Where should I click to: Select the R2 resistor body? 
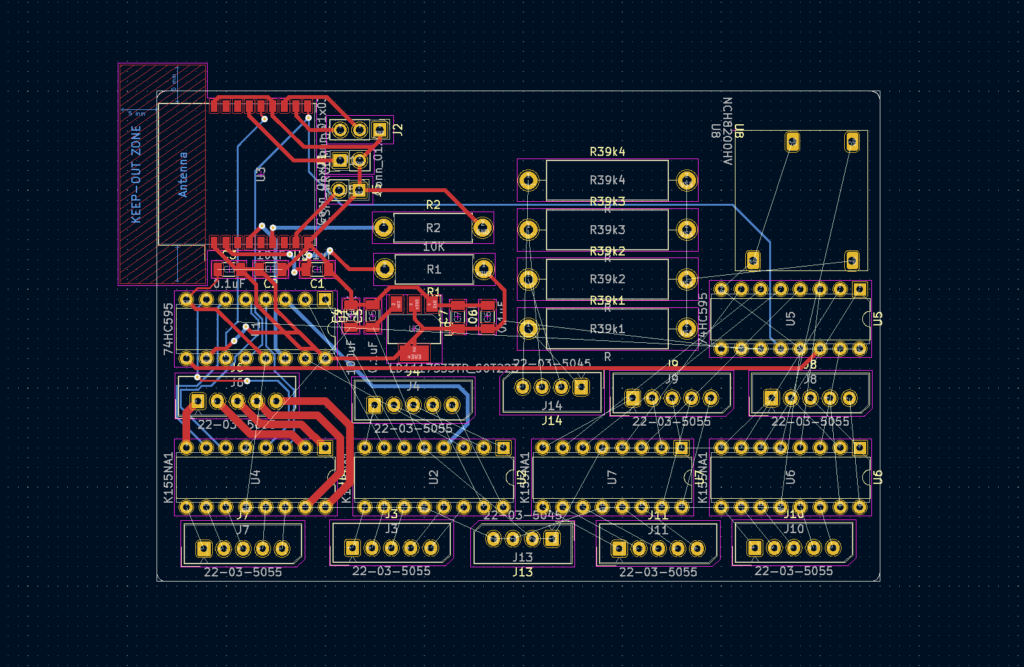(433, 229)
